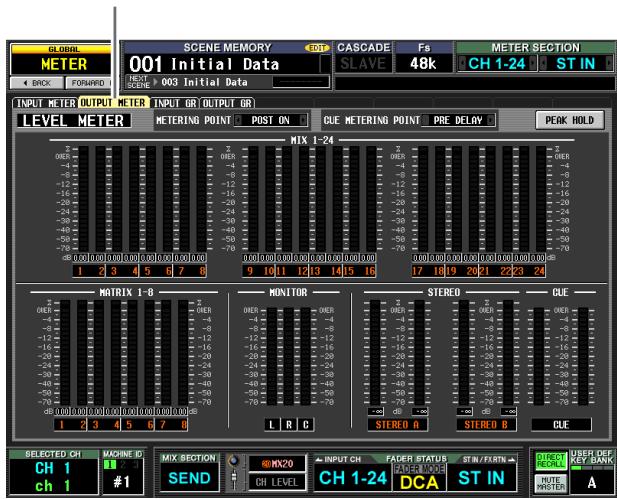
Task: Select machine ID number 1 indicator
Action: pyautogui.click(x=110, y=464)
